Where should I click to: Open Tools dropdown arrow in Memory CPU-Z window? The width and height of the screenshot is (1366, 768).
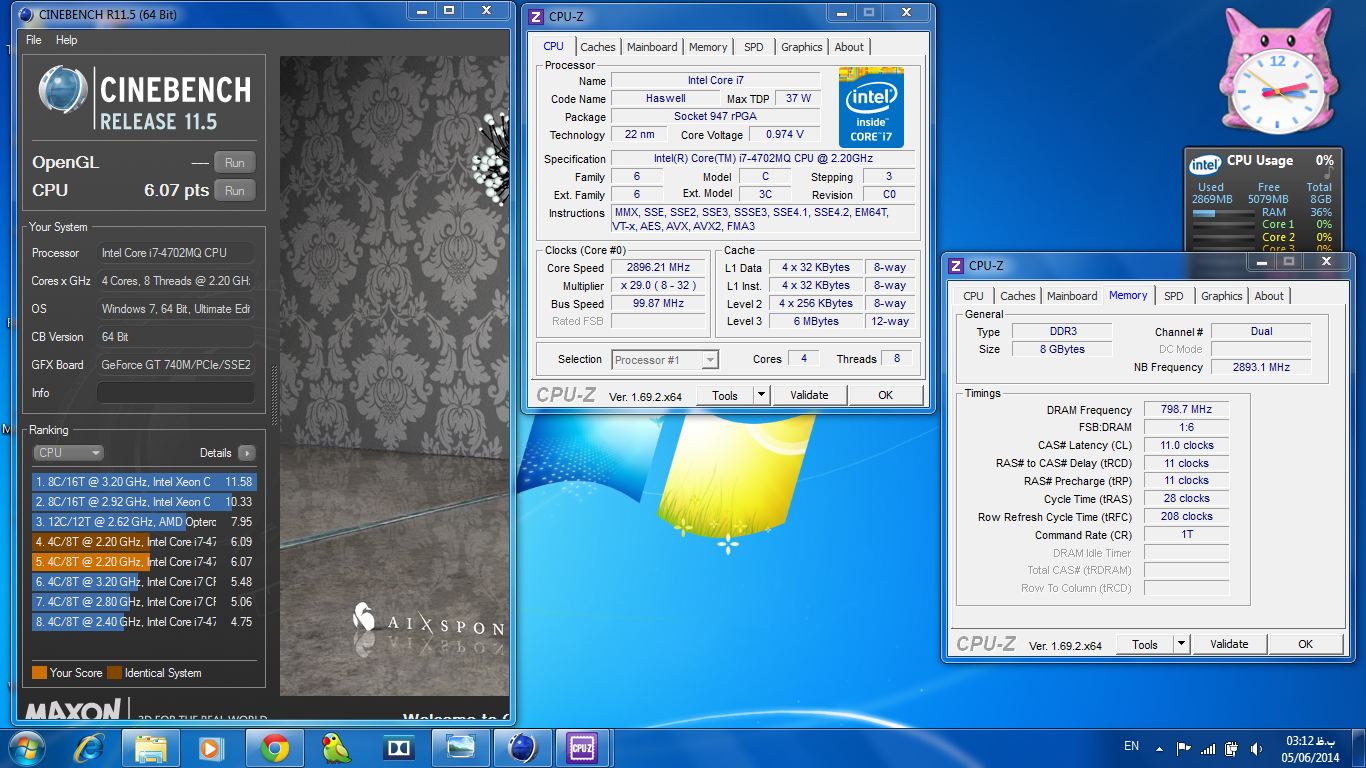click(x=1181, y=644)
